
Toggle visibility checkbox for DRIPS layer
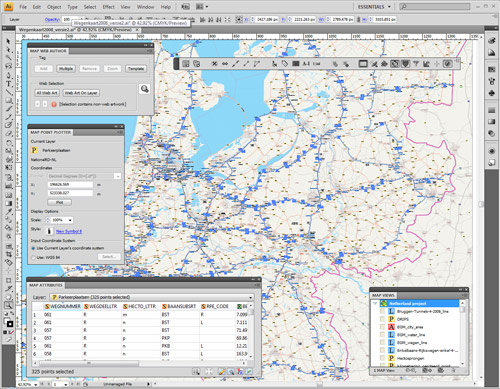tap(383, 319)
